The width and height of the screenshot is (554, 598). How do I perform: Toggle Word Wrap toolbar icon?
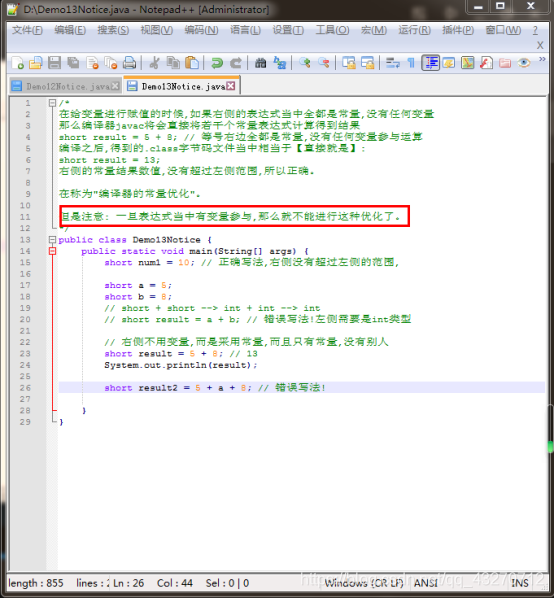coord(392,63)
